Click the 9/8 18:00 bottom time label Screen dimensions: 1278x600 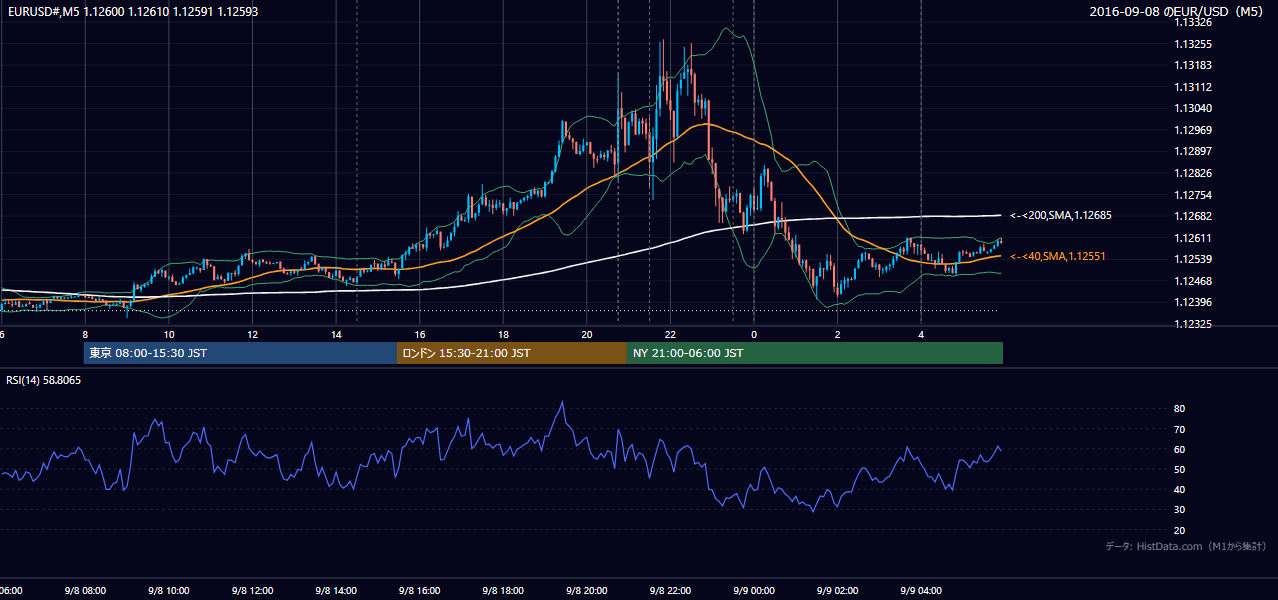[x=503, y=590]
